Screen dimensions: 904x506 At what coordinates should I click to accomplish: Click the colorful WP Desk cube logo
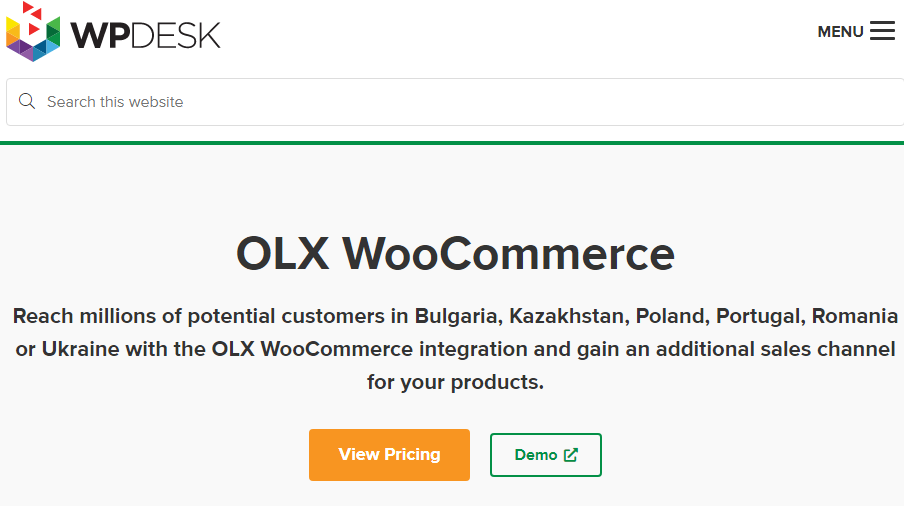coord(33,32)
